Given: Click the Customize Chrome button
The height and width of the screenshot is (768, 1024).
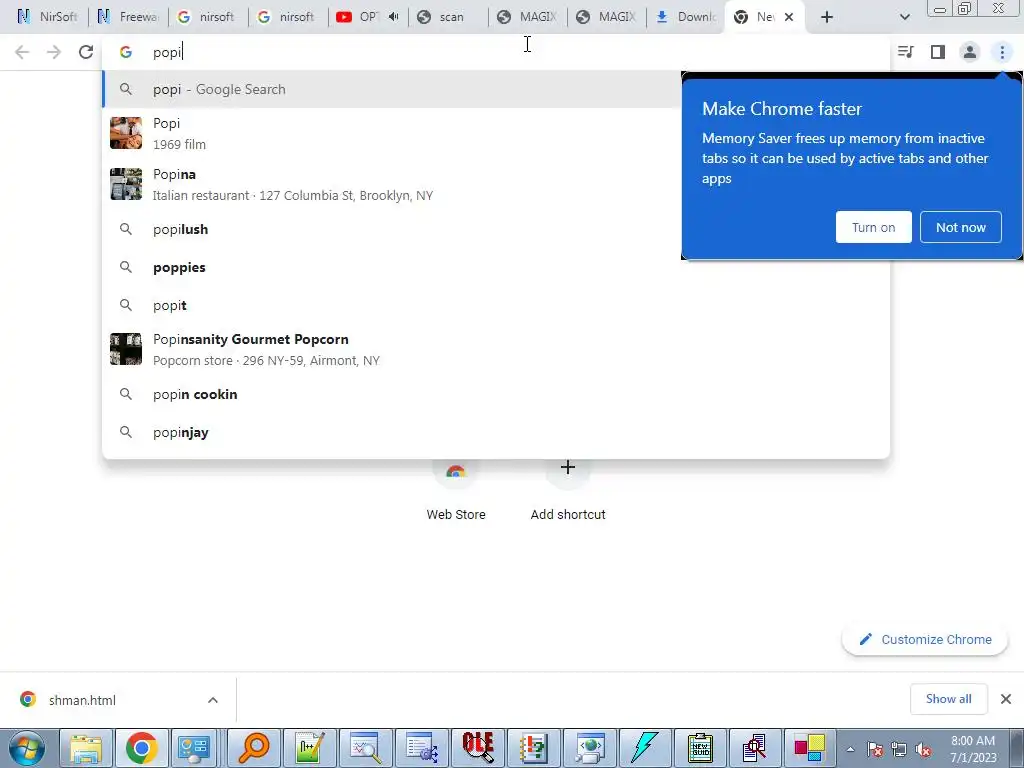Looking at the screenshot, I should 925,639.
